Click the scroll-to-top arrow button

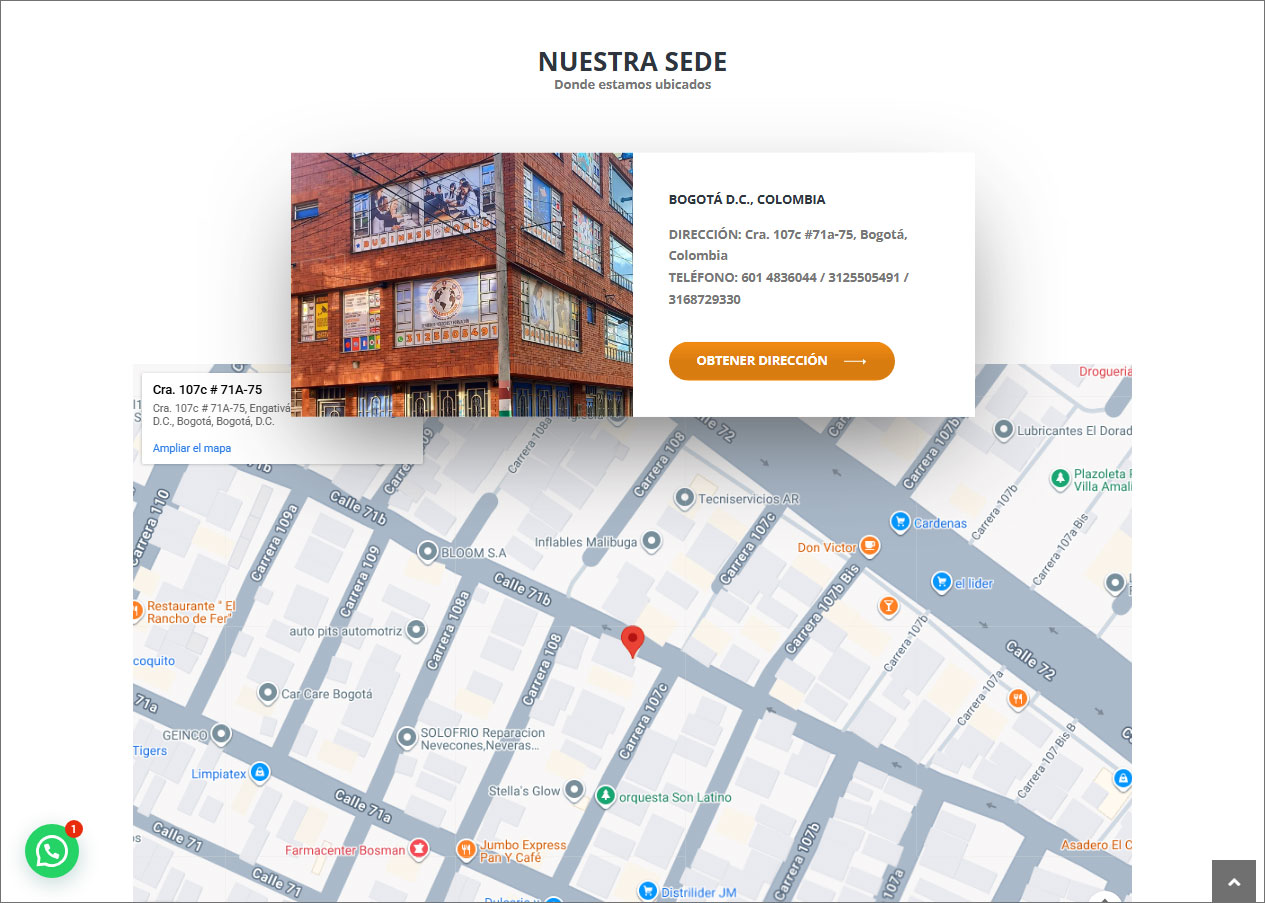(1233, 881)
